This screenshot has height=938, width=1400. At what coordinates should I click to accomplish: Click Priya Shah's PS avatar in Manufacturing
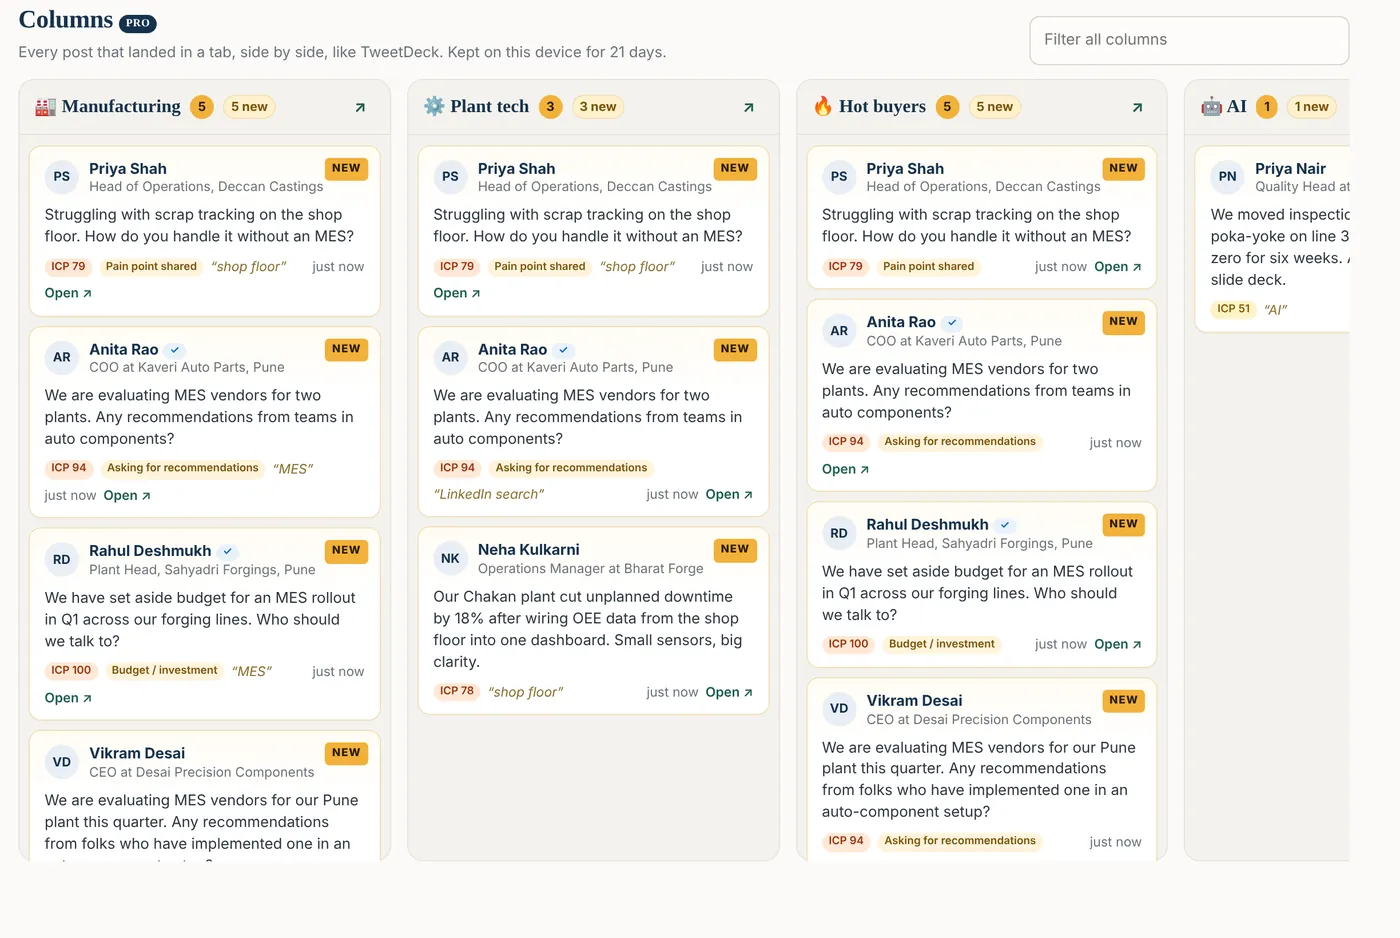62,177
